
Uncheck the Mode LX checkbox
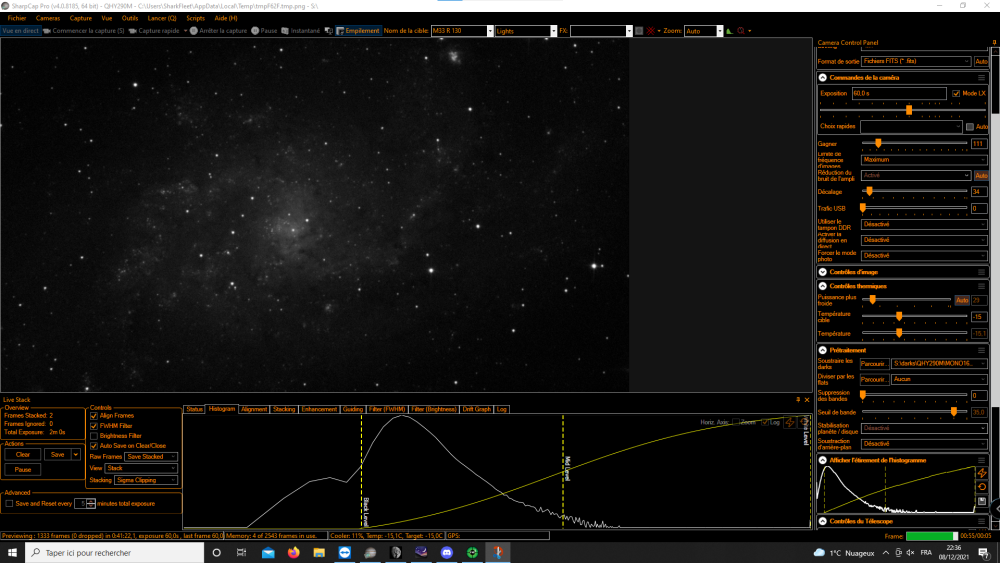tap(956, 93)
